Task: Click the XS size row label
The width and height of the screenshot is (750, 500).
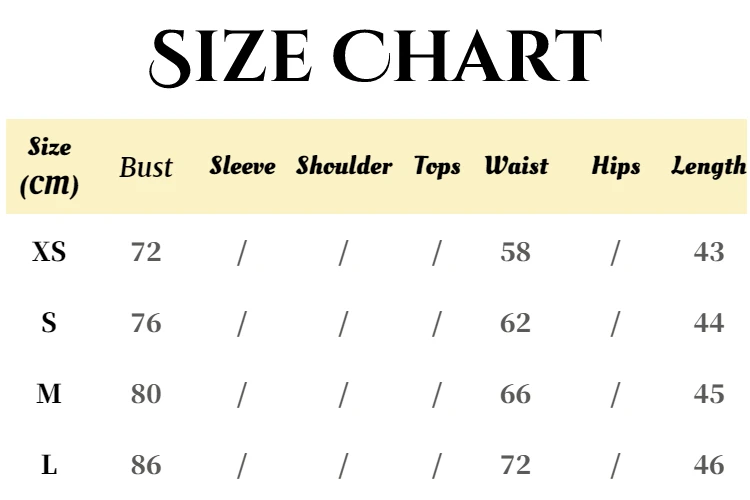Action: point(49,252)
